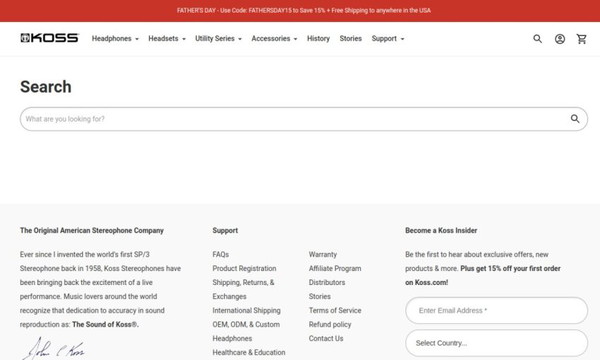
Task: Go to the History page
Action: point(318,39)
